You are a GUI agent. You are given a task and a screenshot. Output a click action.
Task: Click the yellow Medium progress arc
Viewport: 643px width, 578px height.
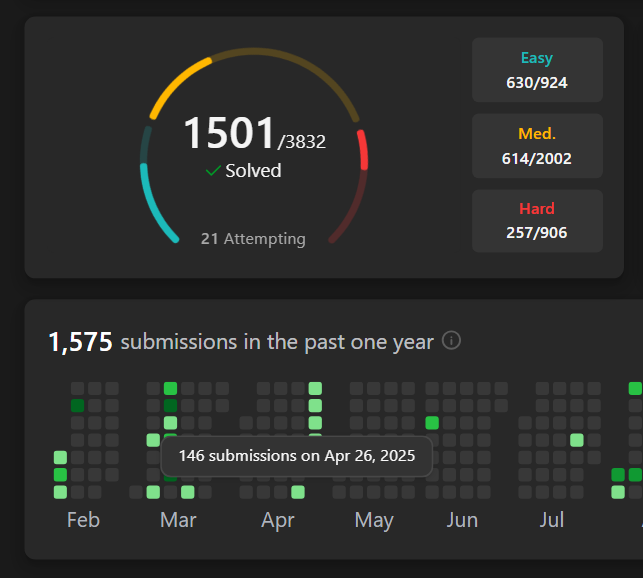(176, 84)
